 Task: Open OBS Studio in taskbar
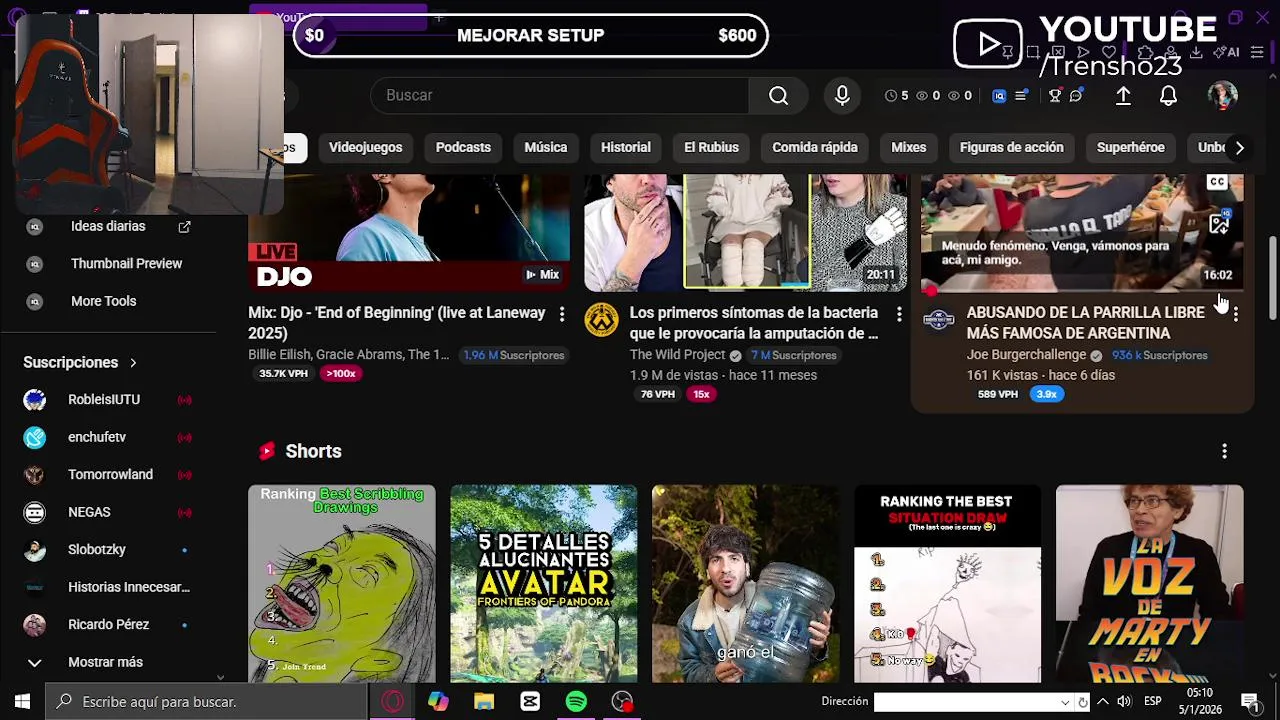[x=622, y=702]
